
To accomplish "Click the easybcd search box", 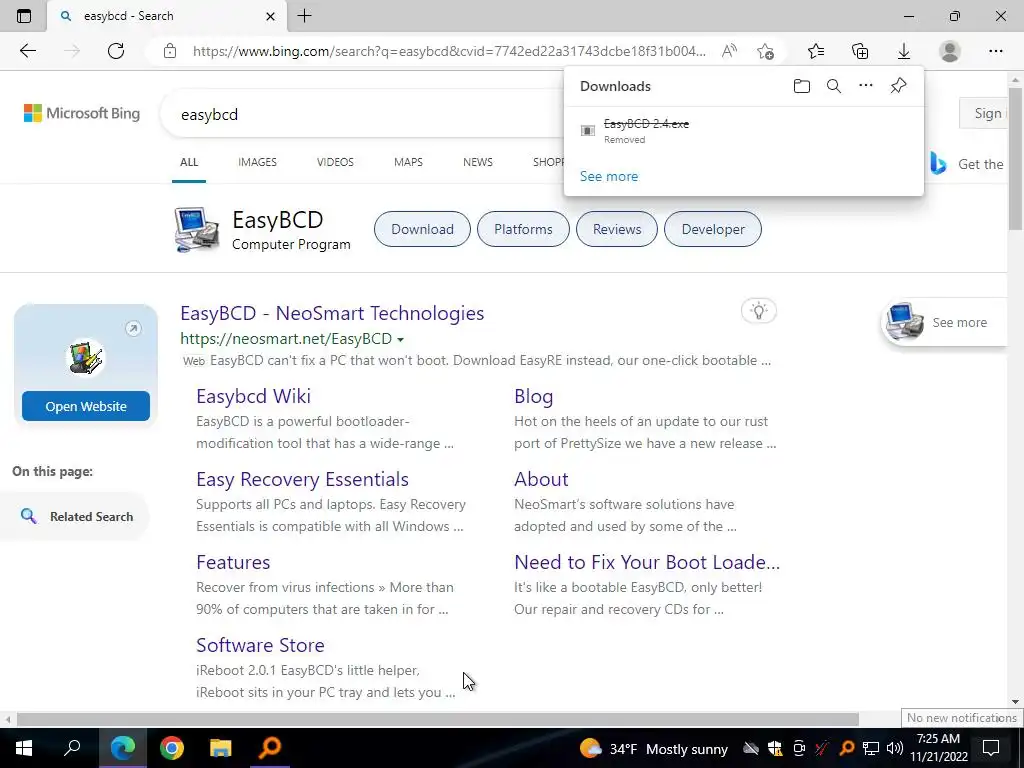I will pos(366,114).
